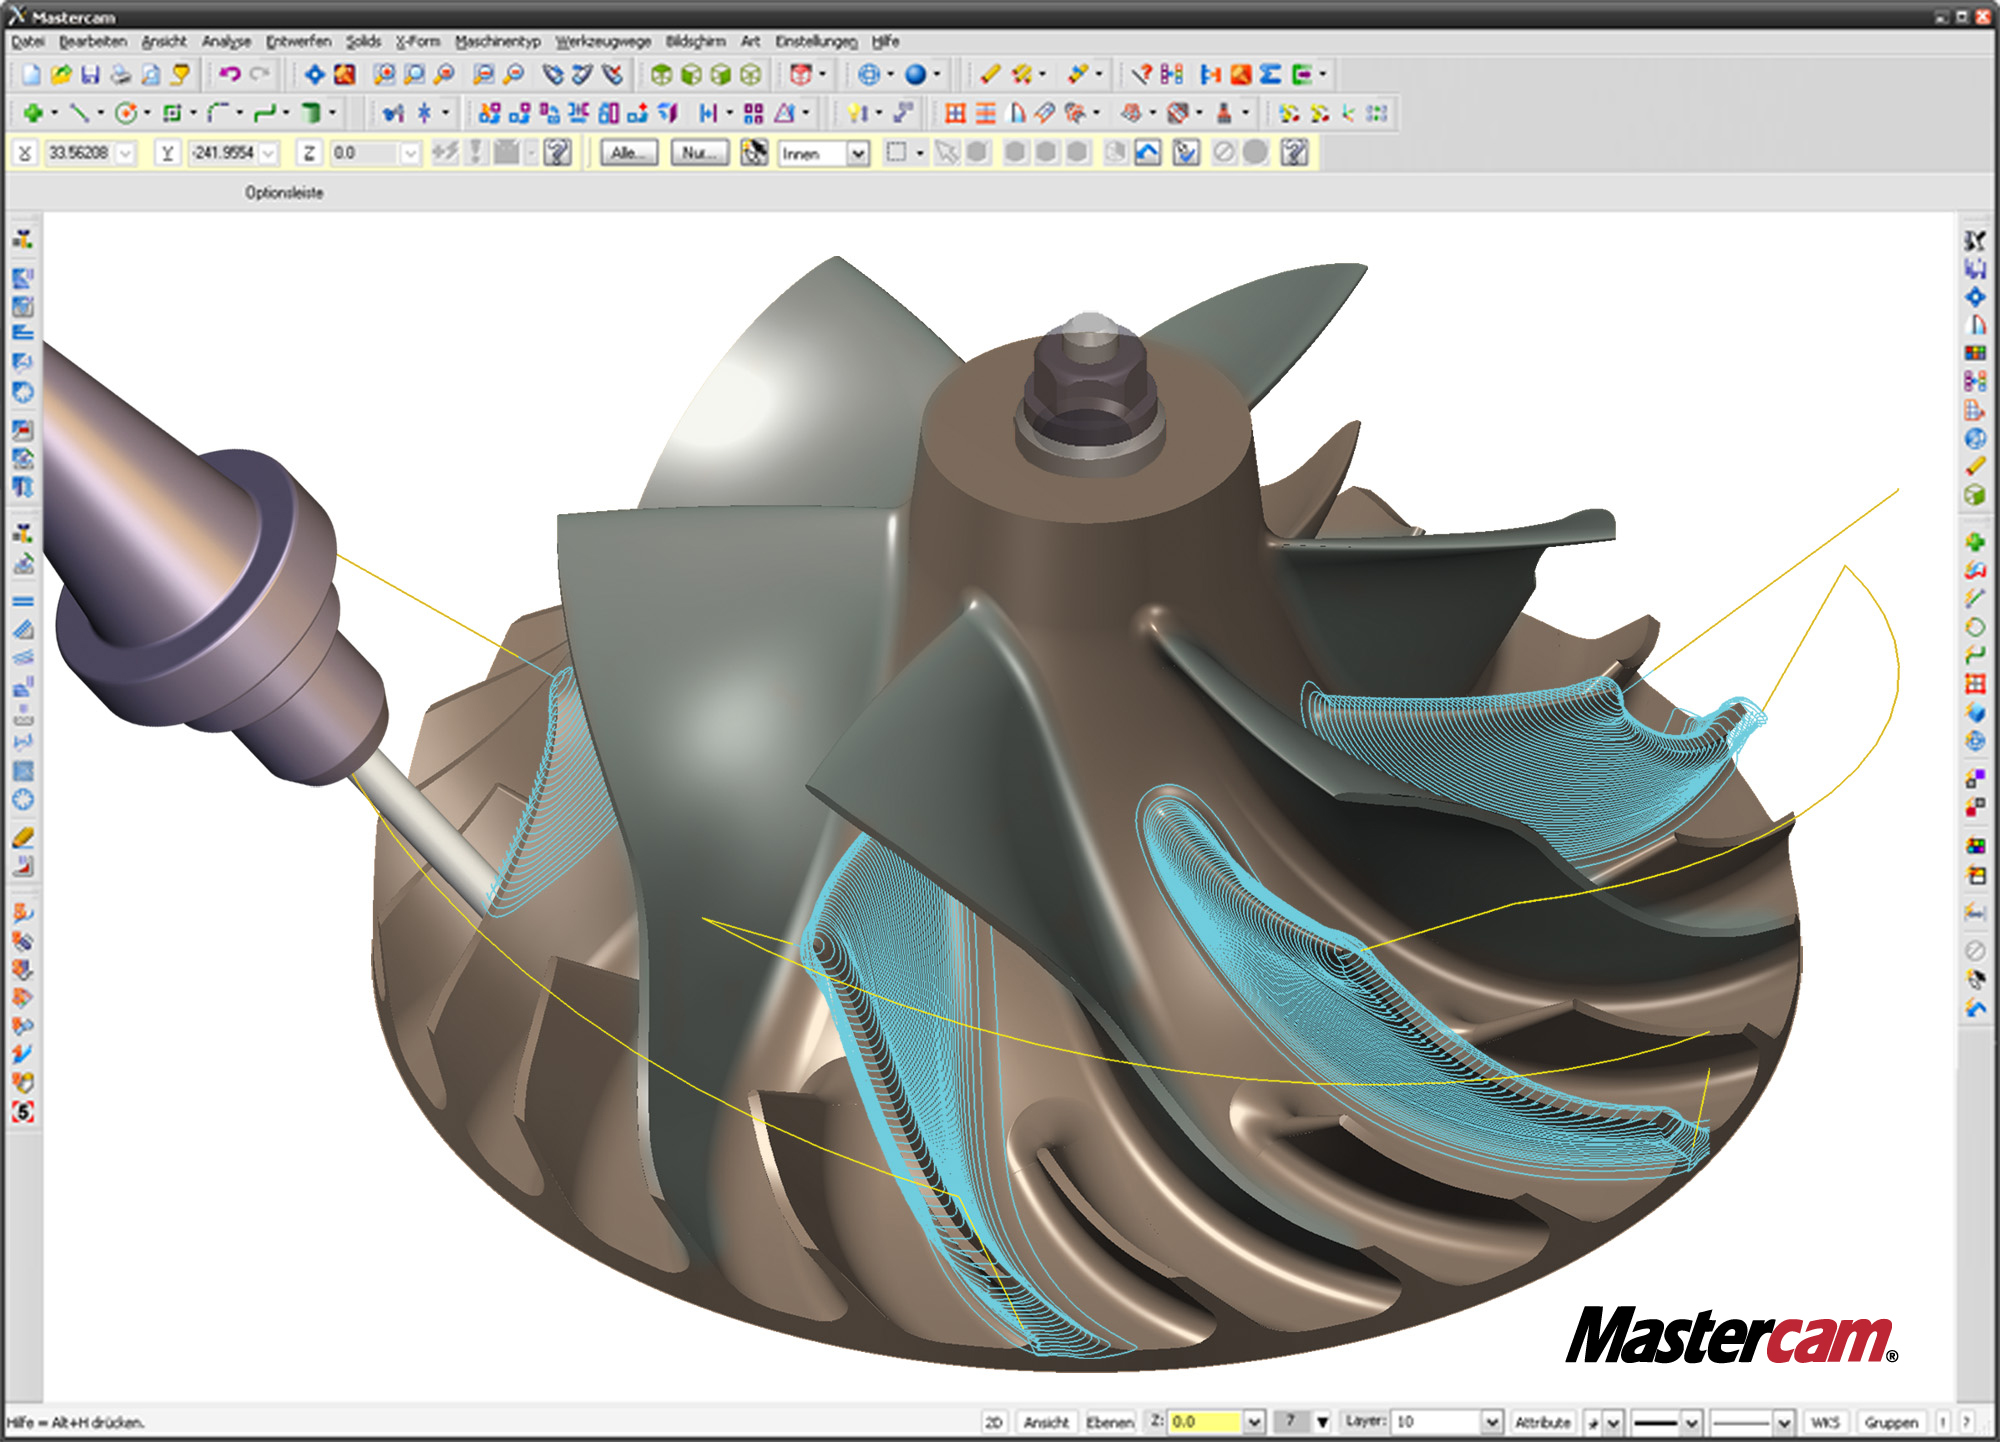
Task: Toggle the 2D/3D mode button
Action: (995, 1421)
